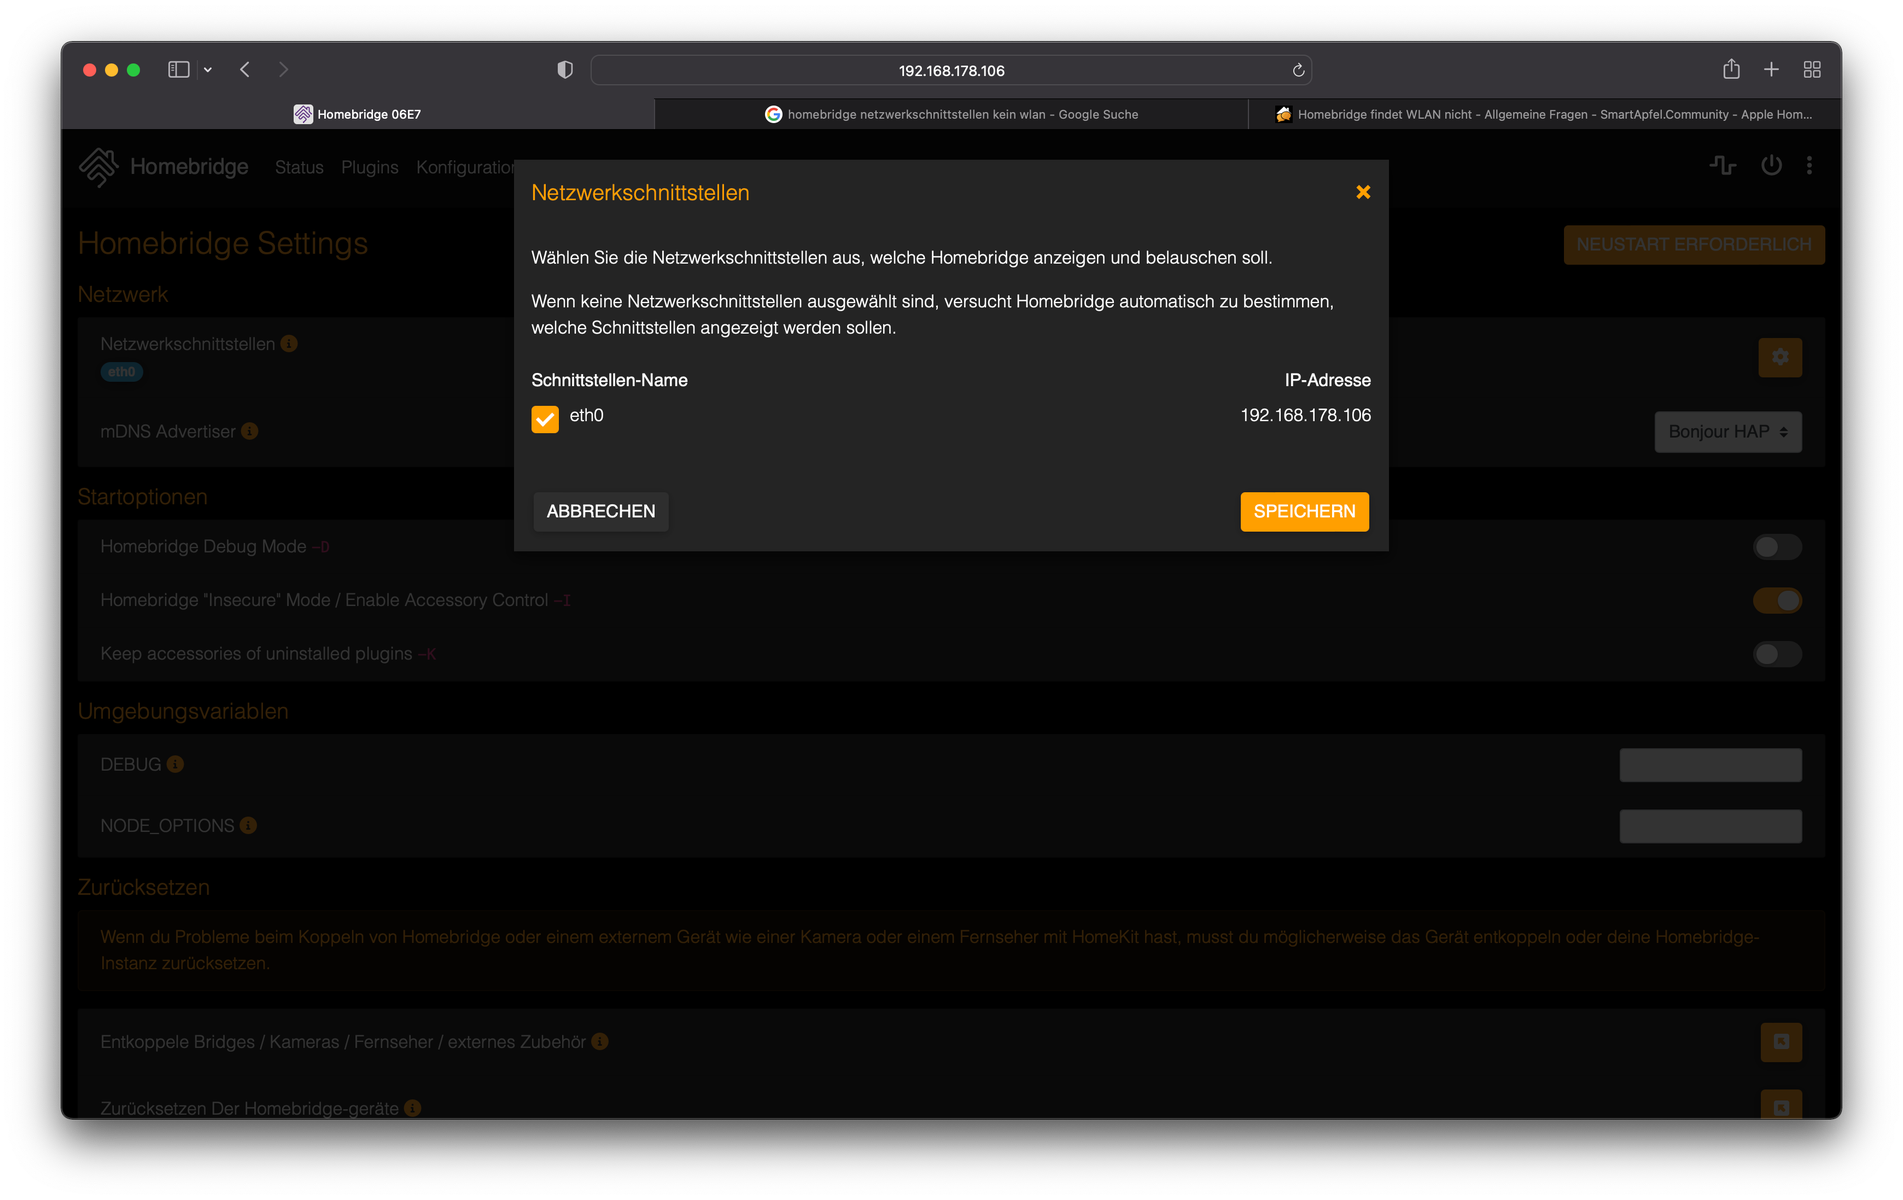
Task: Open the three-dot options menu
Action: [x=1809, y=165]
